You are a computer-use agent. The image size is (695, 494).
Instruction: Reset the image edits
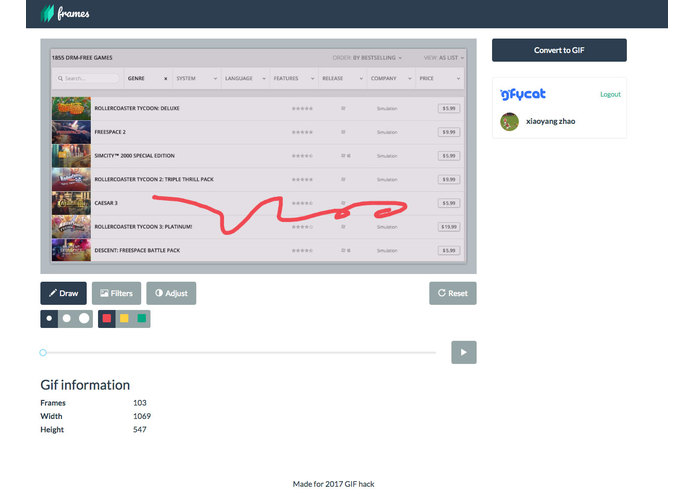coord(453,293)
